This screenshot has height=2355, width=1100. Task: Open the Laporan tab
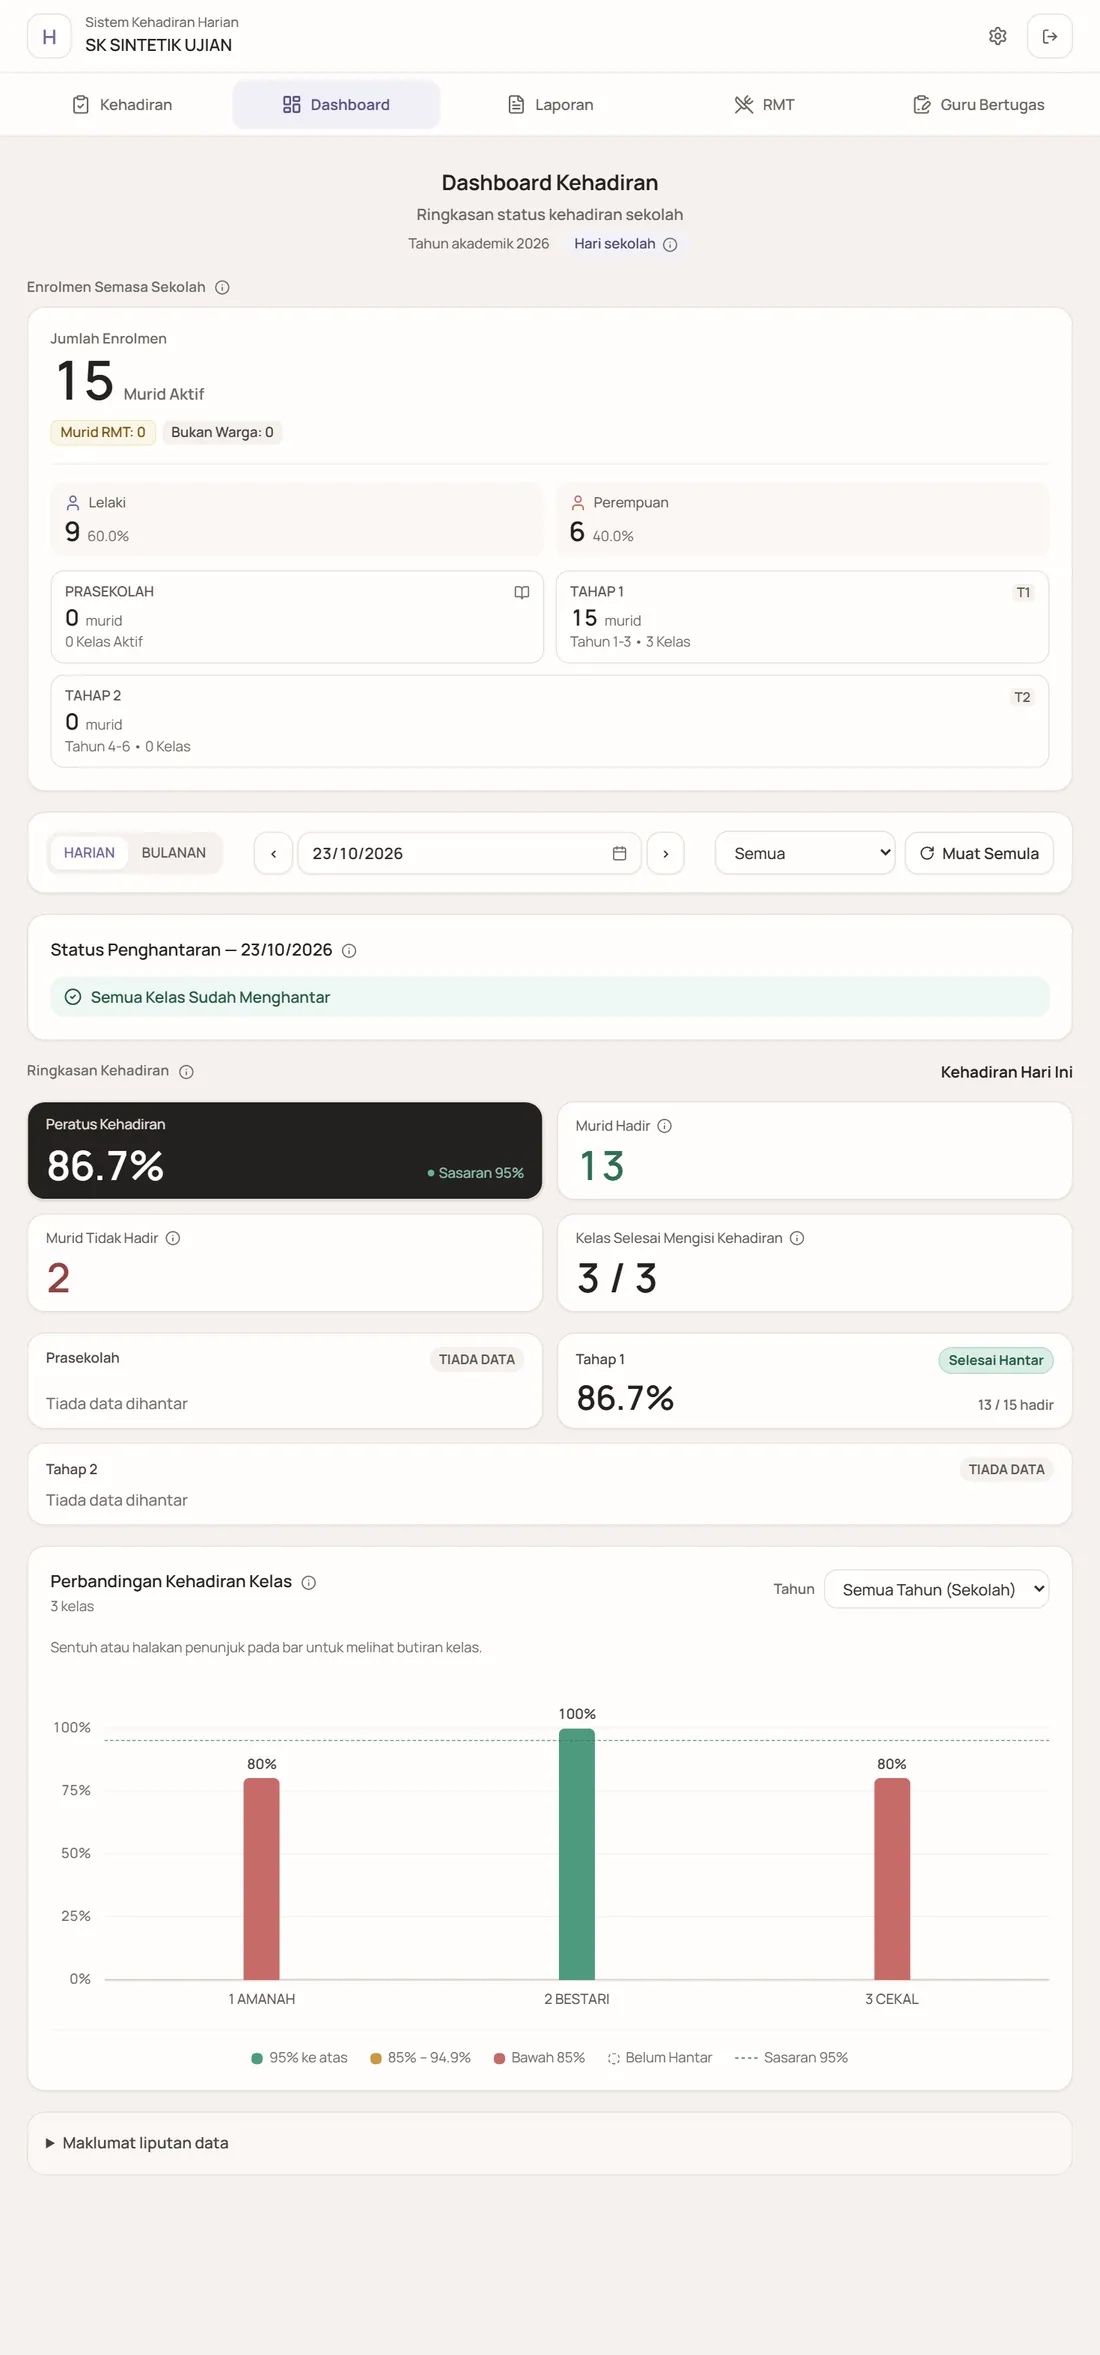coord(550,104)
